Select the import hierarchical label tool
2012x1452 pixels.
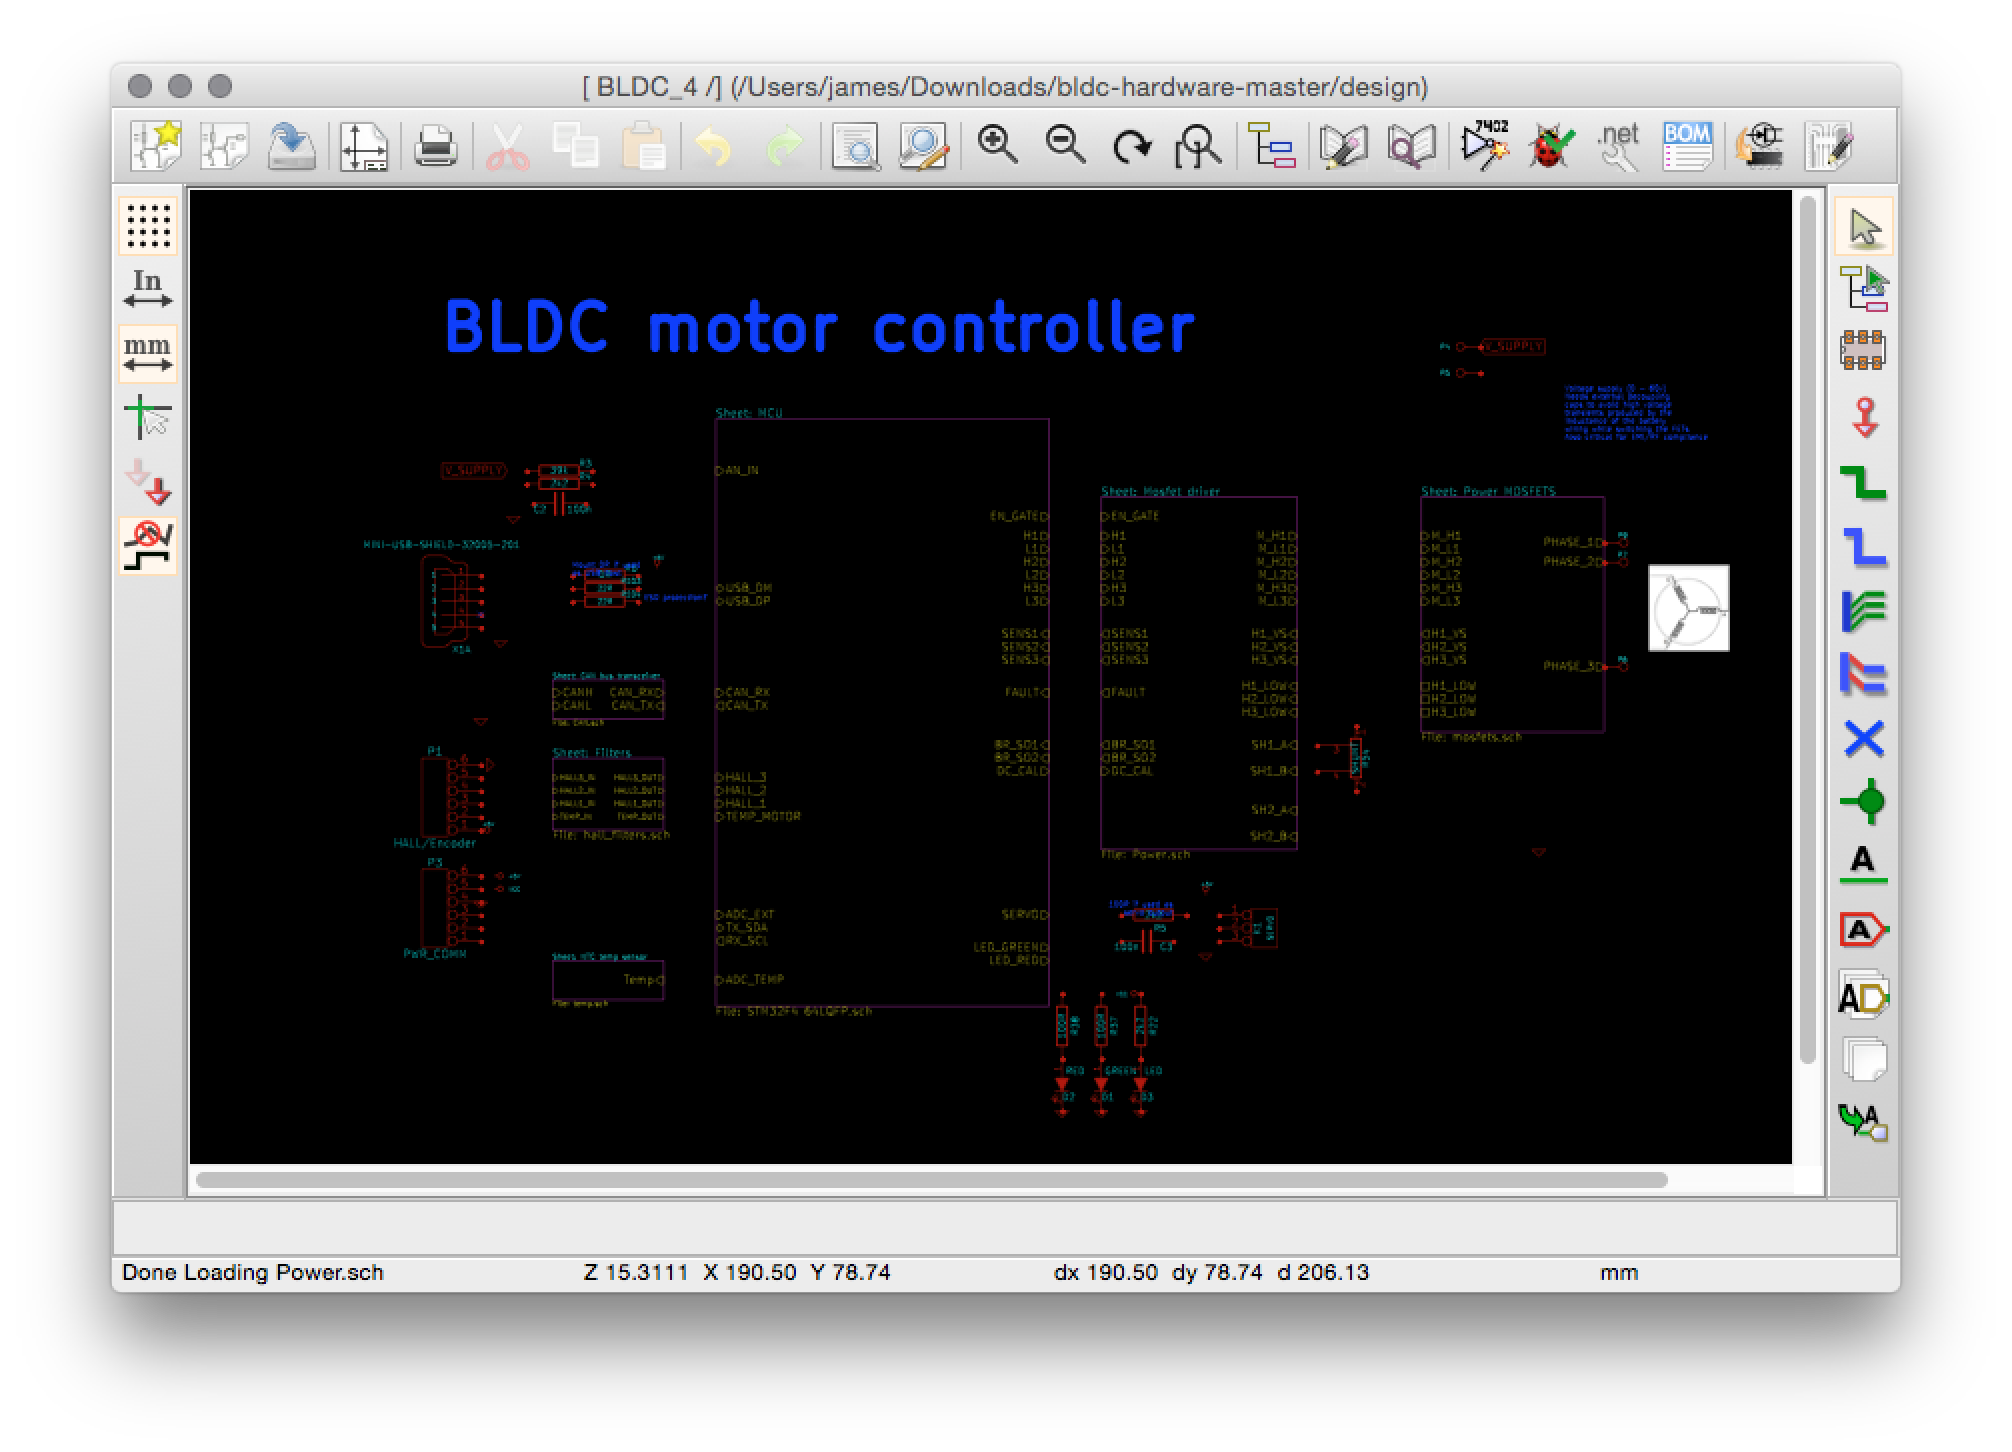tap(1864, 1122)
